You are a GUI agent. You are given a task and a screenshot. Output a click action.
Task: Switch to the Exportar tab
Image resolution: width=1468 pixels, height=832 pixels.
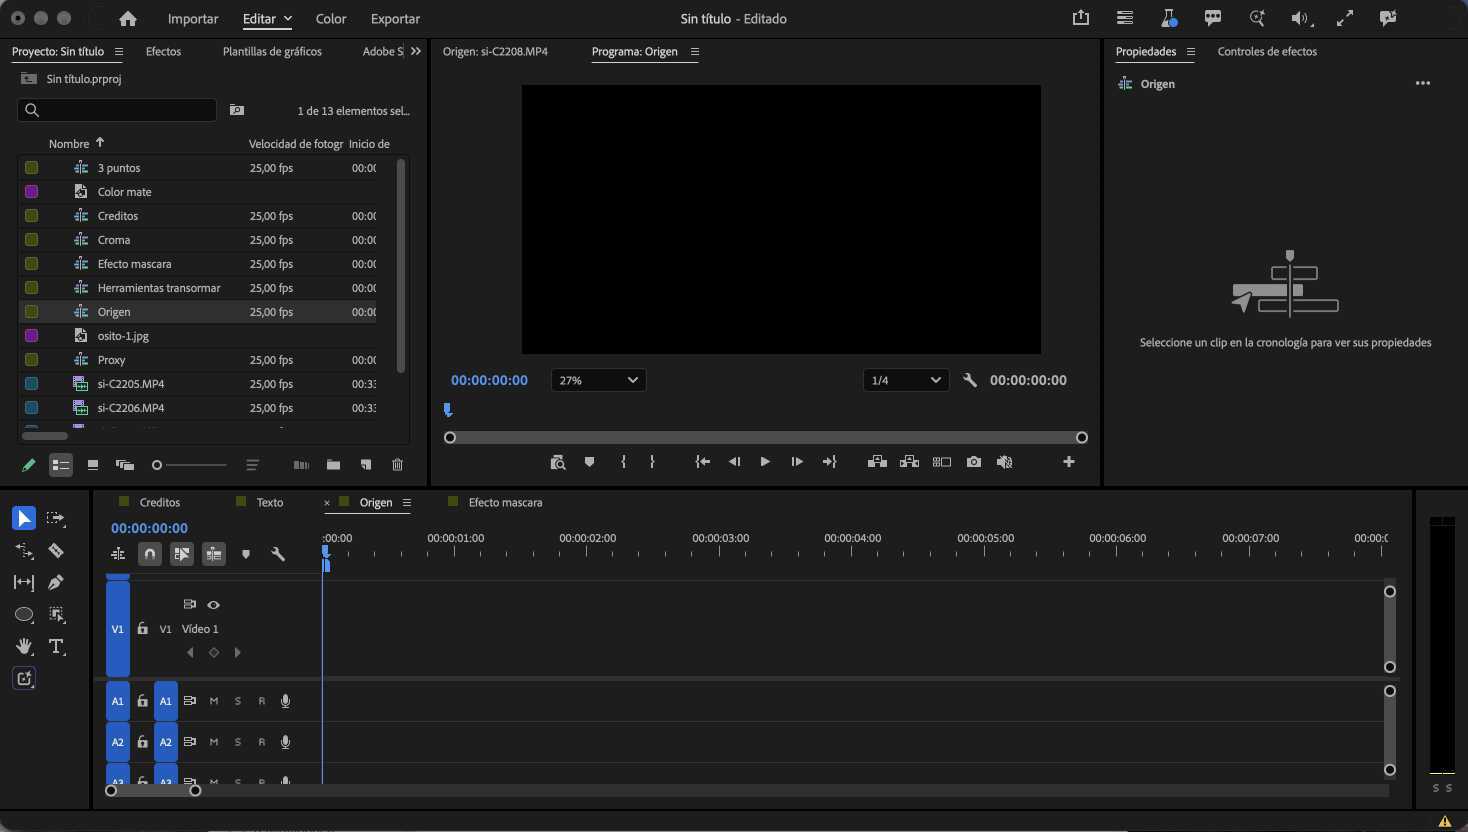tap(395, 19)
